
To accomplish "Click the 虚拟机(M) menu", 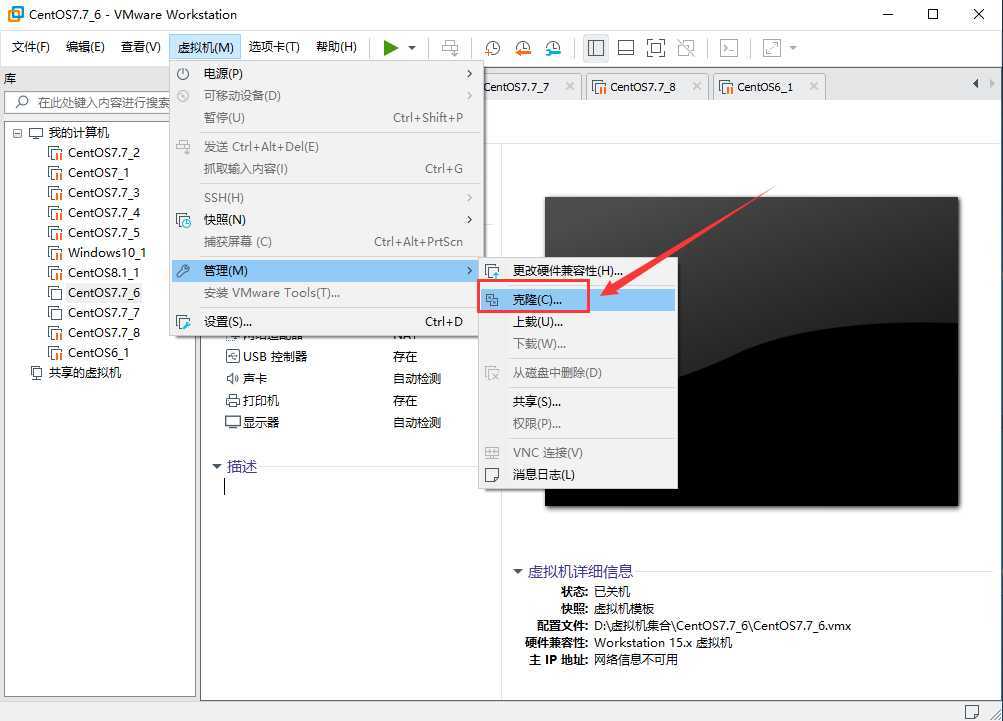I will pyautogui.click(x=205, y=47).
